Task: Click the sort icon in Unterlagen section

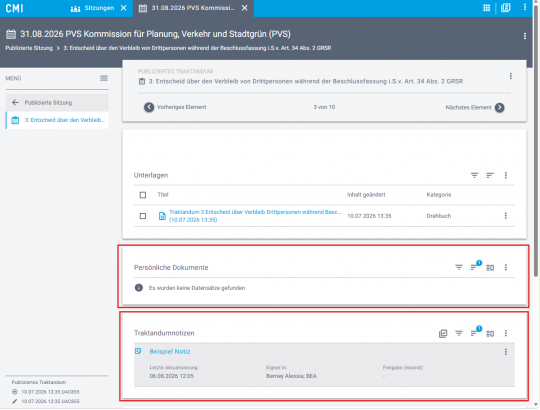Action: click(490, 175)
